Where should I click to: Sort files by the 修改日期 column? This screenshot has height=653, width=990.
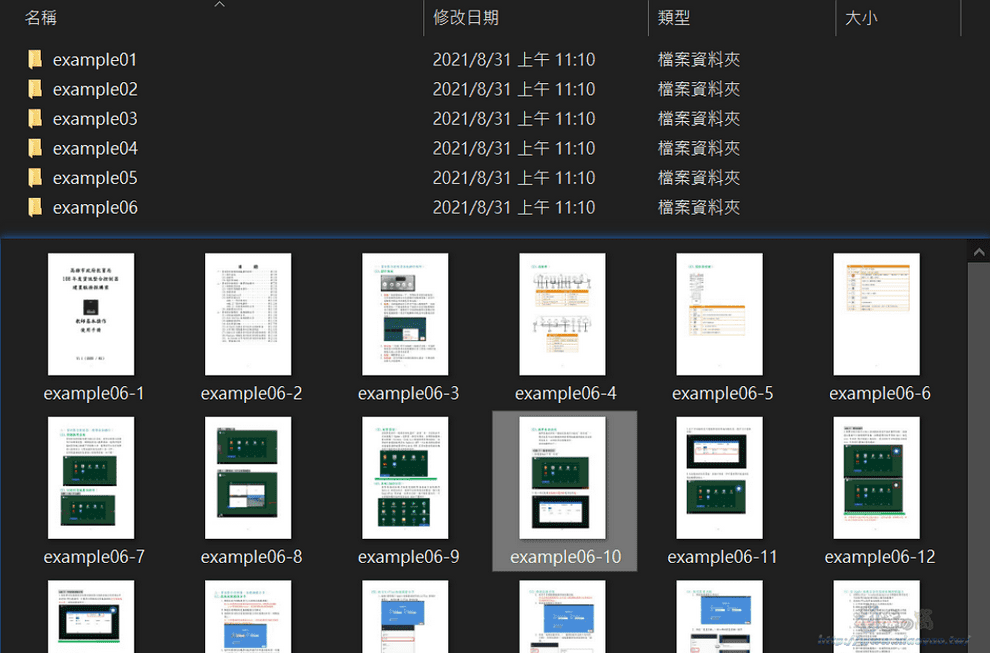(466, 17)
